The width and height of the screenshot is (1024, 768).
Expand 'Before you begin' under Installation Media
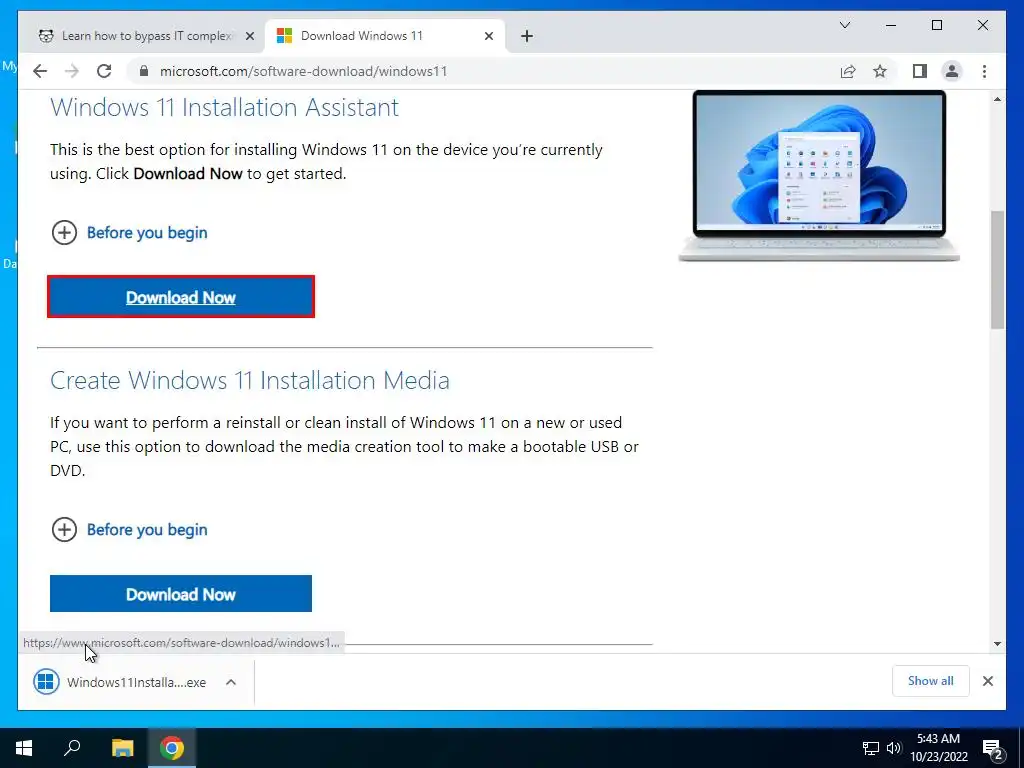tap(129, 530)
